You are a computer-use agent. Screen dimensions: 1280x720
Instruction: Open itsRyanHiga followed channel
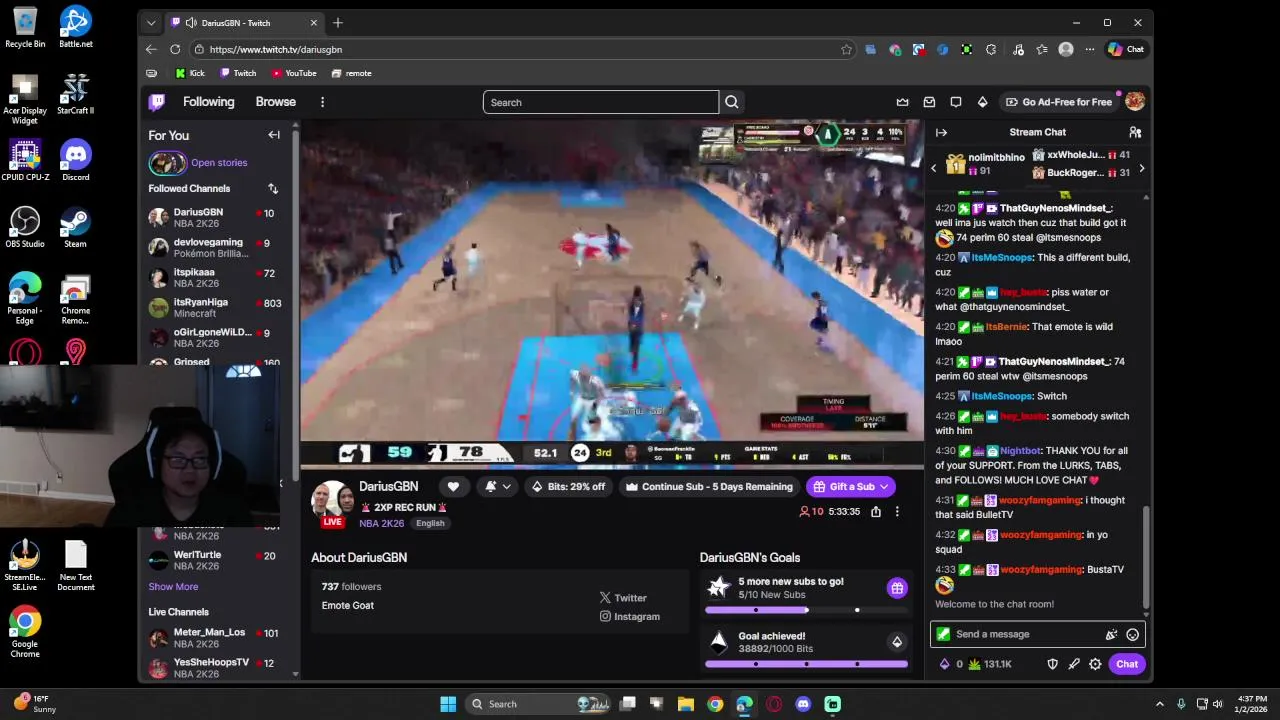click(215, 308)
